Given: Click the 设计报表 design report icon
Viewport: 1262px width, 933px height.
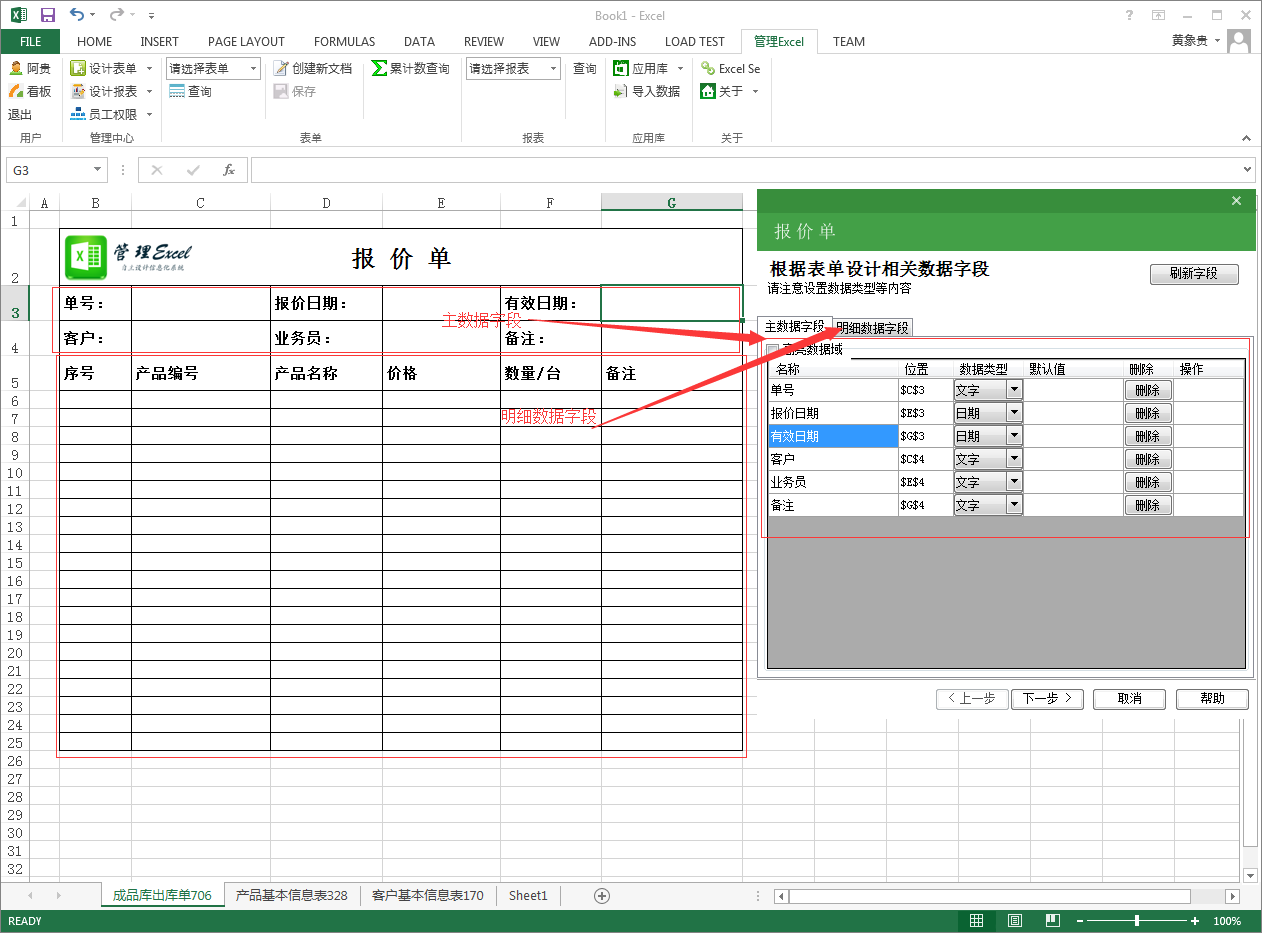Looking at the screenshot, I should tap(78, 91).
